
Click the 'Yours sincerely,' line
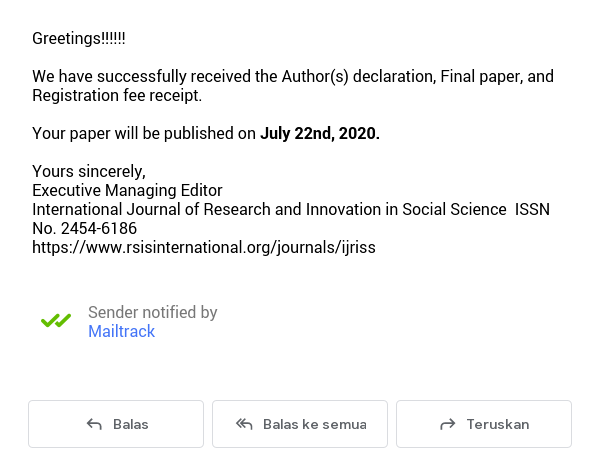(89, 171)
